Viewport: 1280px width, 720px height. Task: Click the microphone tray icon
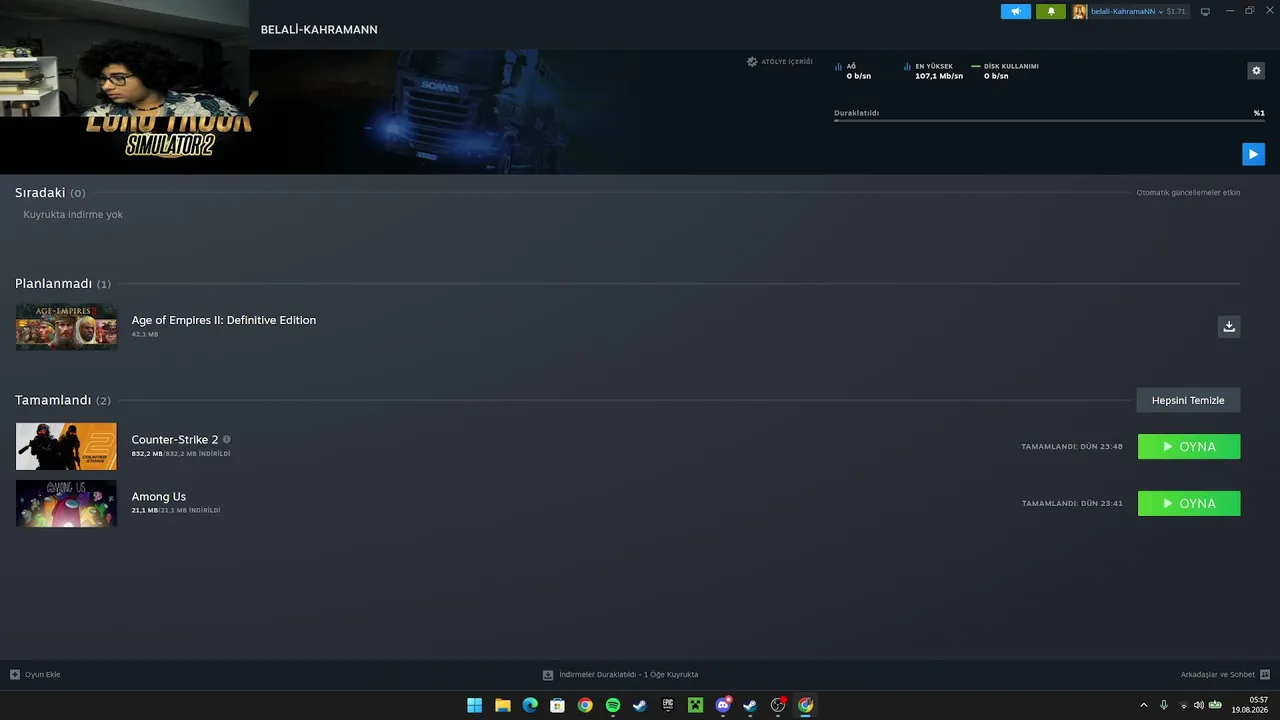[1164, 705]
